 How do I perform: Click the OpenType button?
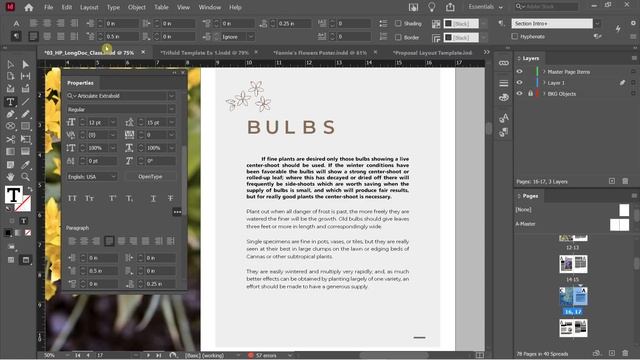coord(150,177)
